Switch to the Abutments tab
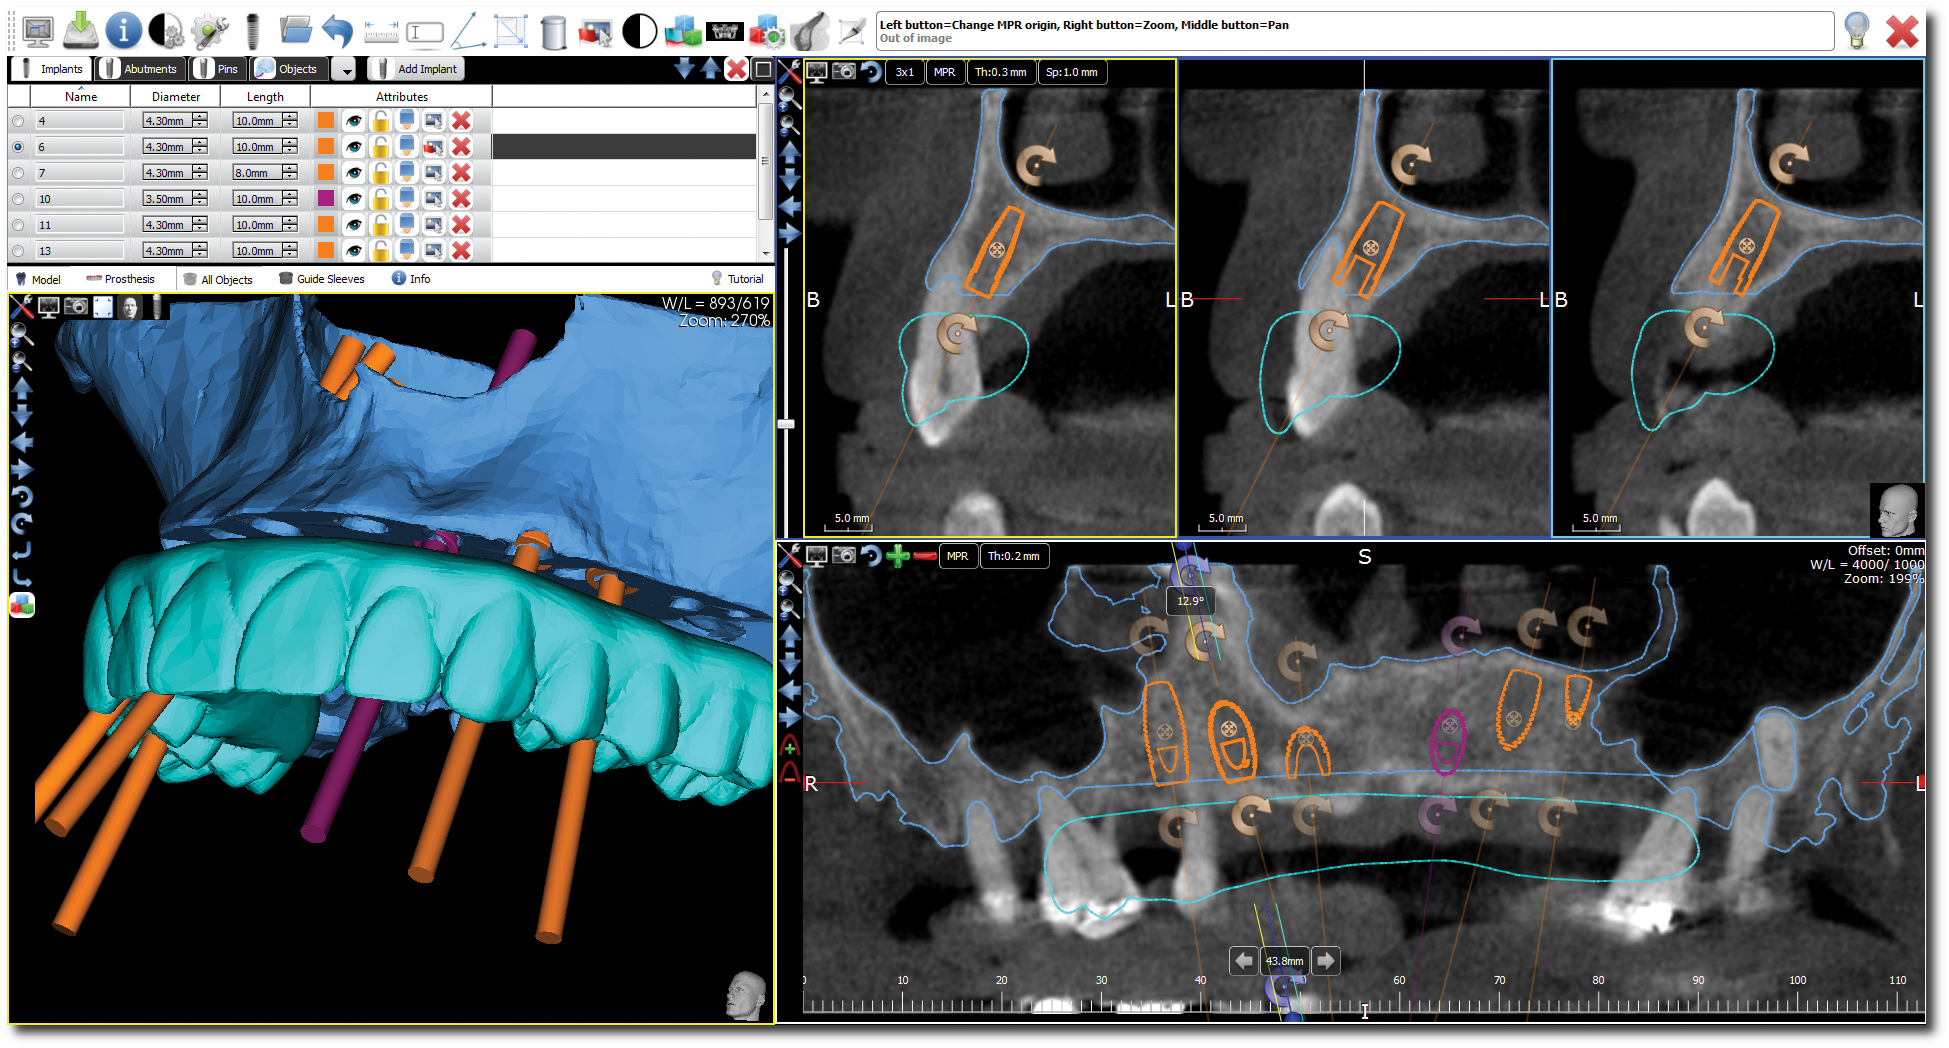The width and height of the screenshot is (1949, 1048). pos(141,69)
